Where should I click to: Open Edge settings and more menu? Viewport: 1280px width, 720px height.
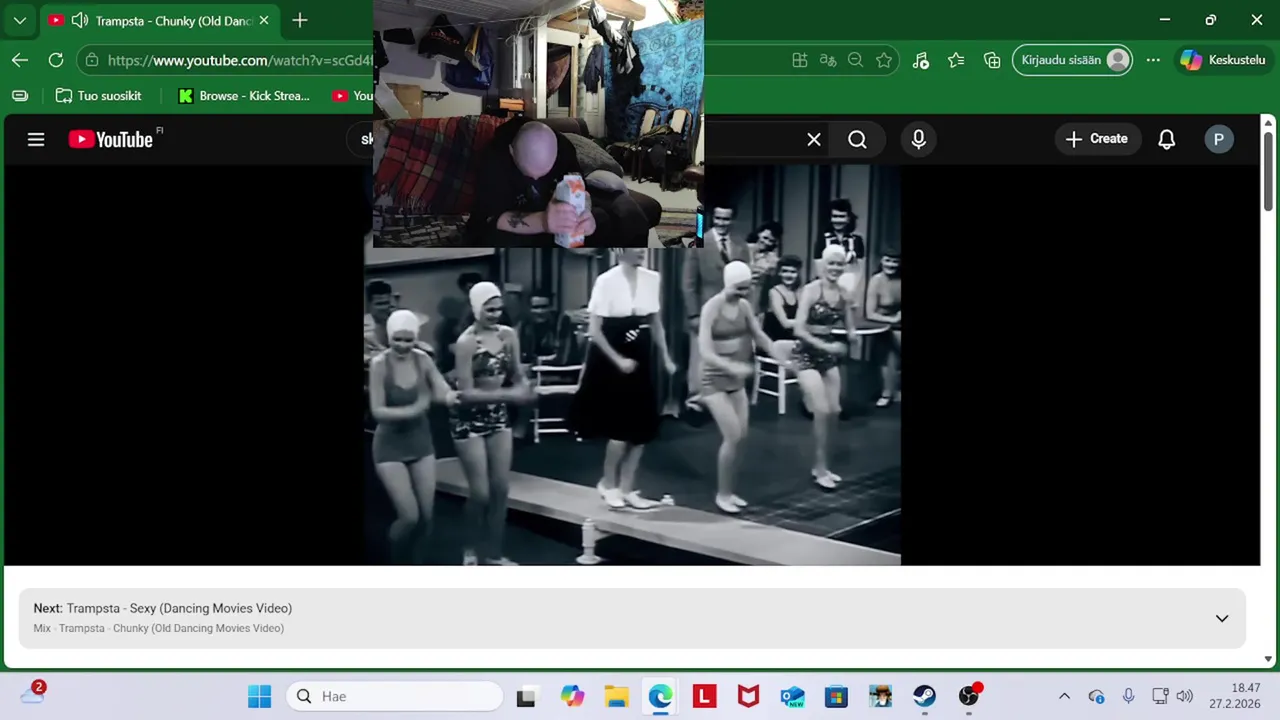1153,60
